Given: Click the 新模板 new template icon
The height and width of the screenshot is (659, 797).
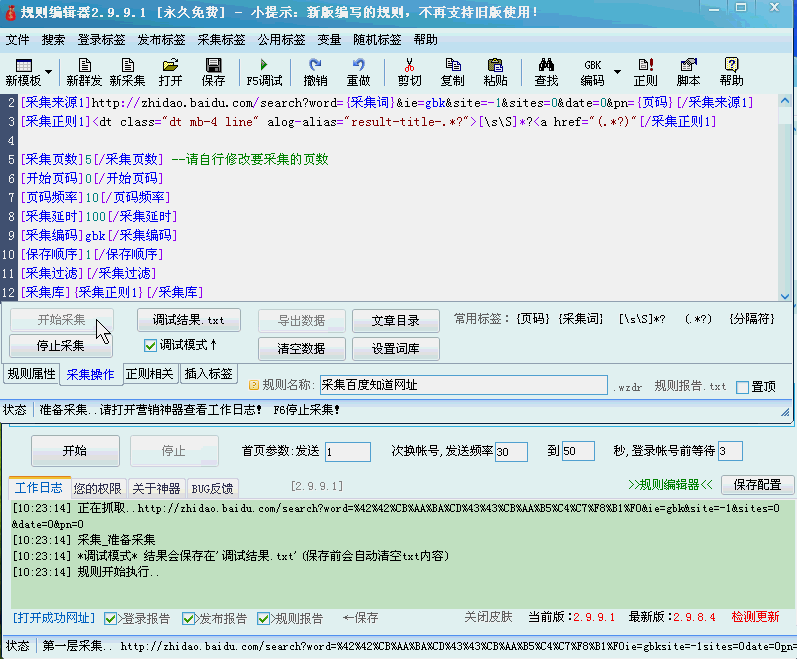Looking at the screenshot, I should point(23,72).
